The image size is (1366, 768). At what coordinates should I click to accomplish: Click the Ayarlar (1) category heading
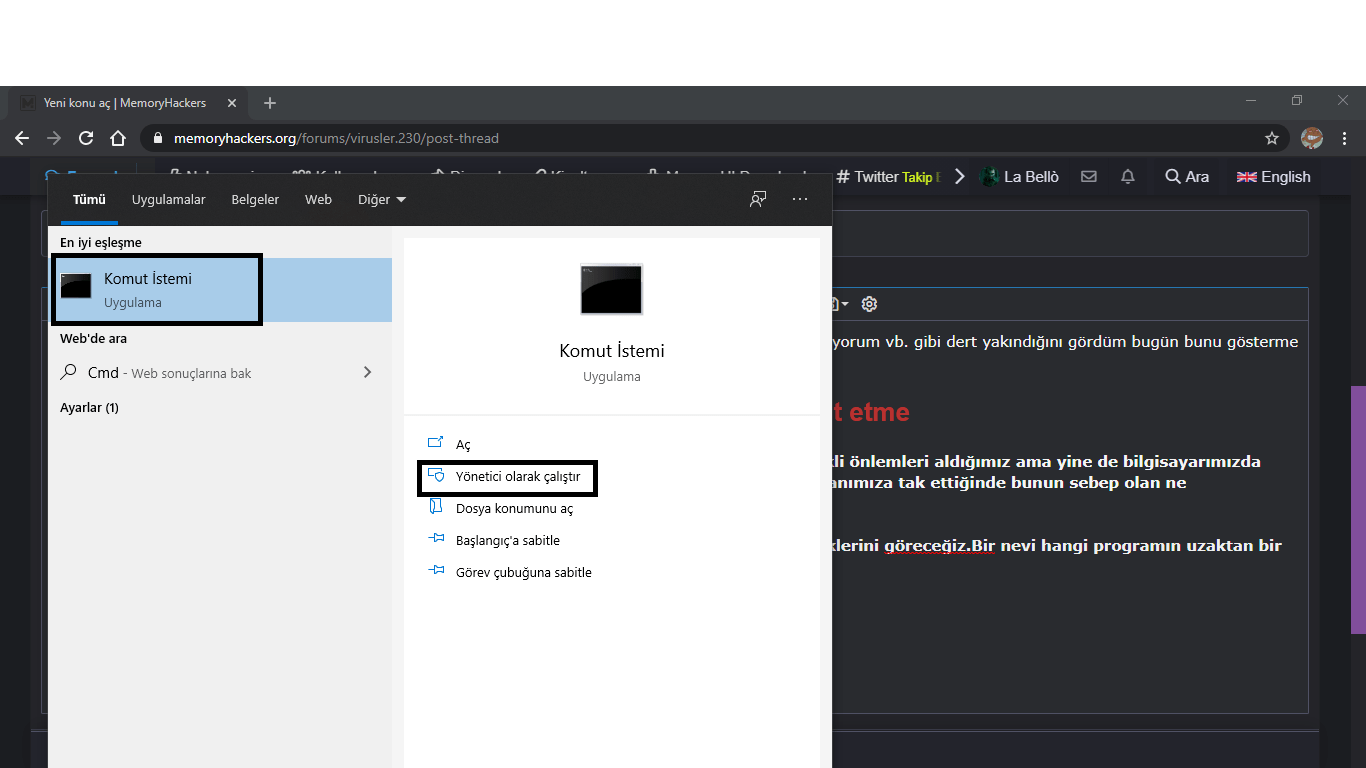click(x=89, y=408)
